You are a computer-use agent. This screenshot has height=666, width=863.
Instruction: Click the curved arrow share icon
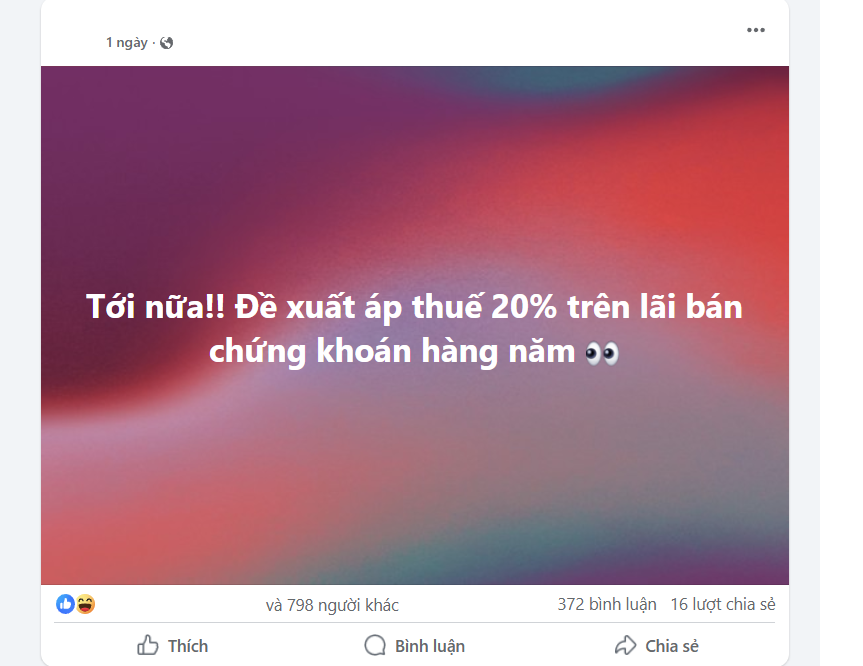click(625, 645)
